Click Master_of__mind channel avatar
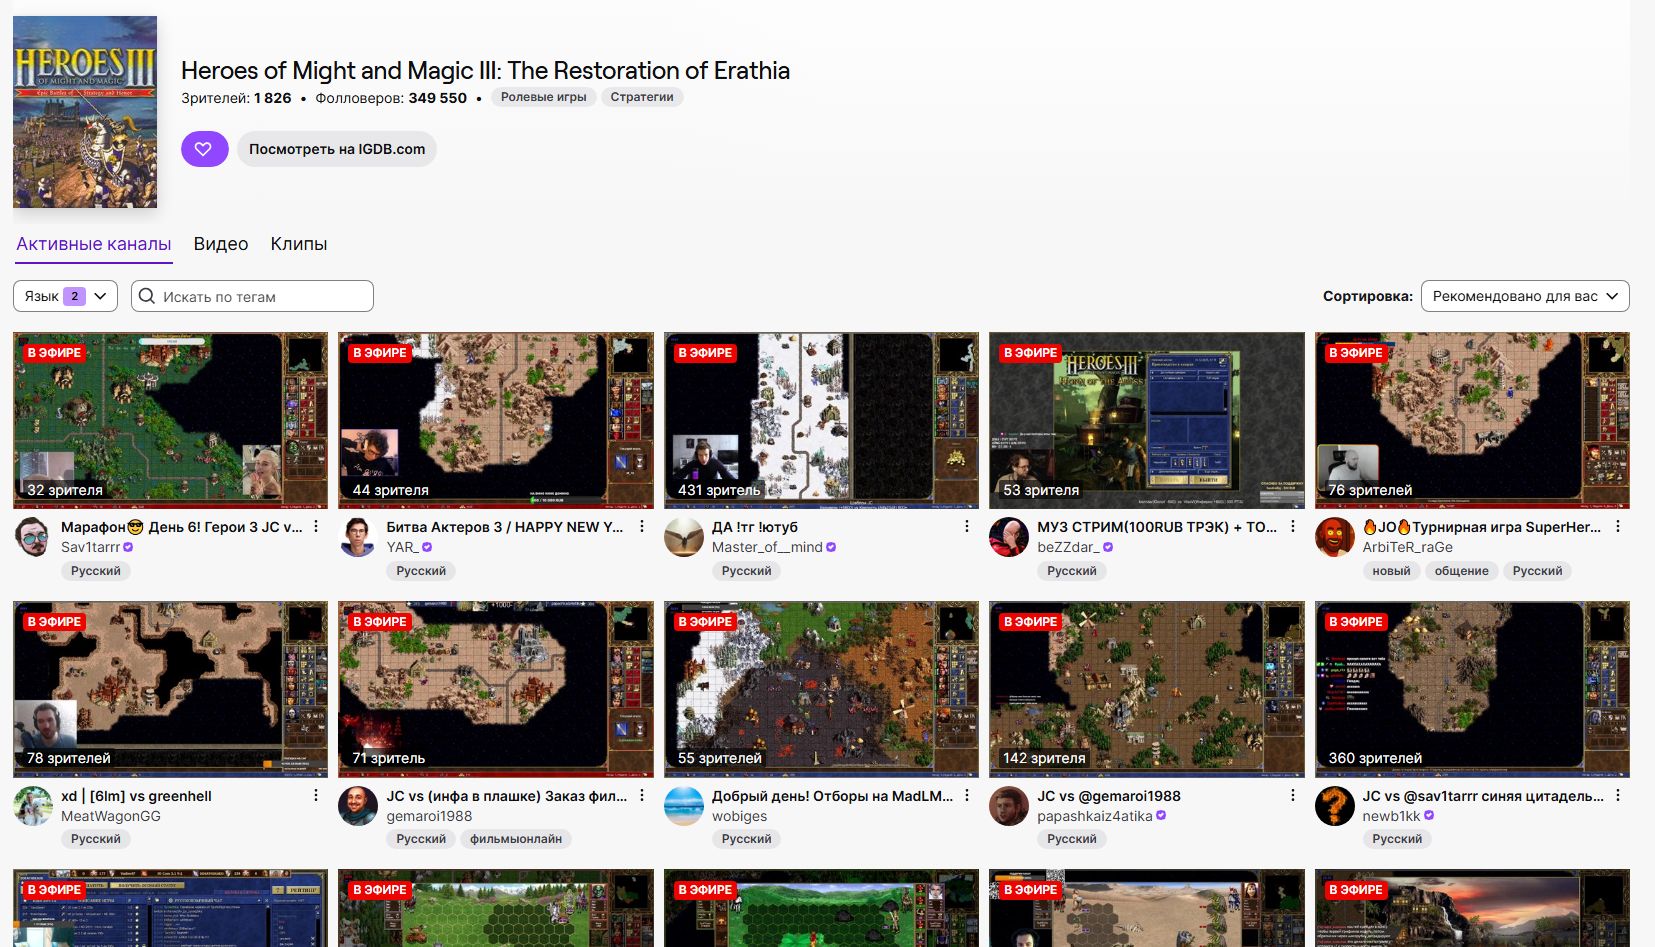 pos(684,537)
